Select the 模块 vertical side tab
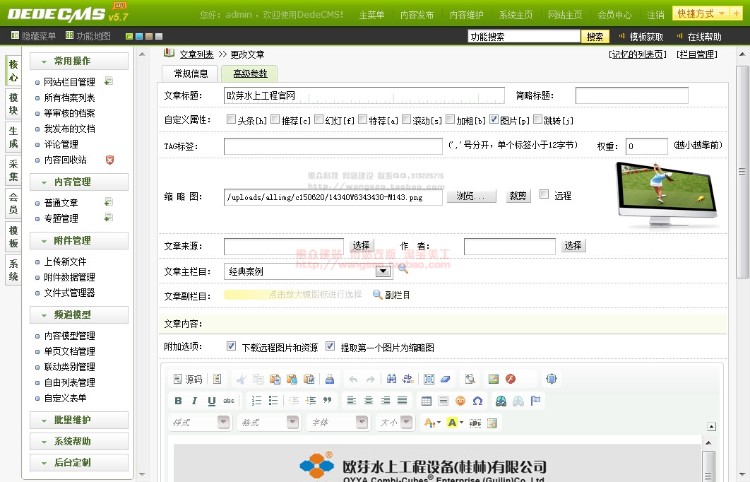The image size is (750, 482). 13,104
